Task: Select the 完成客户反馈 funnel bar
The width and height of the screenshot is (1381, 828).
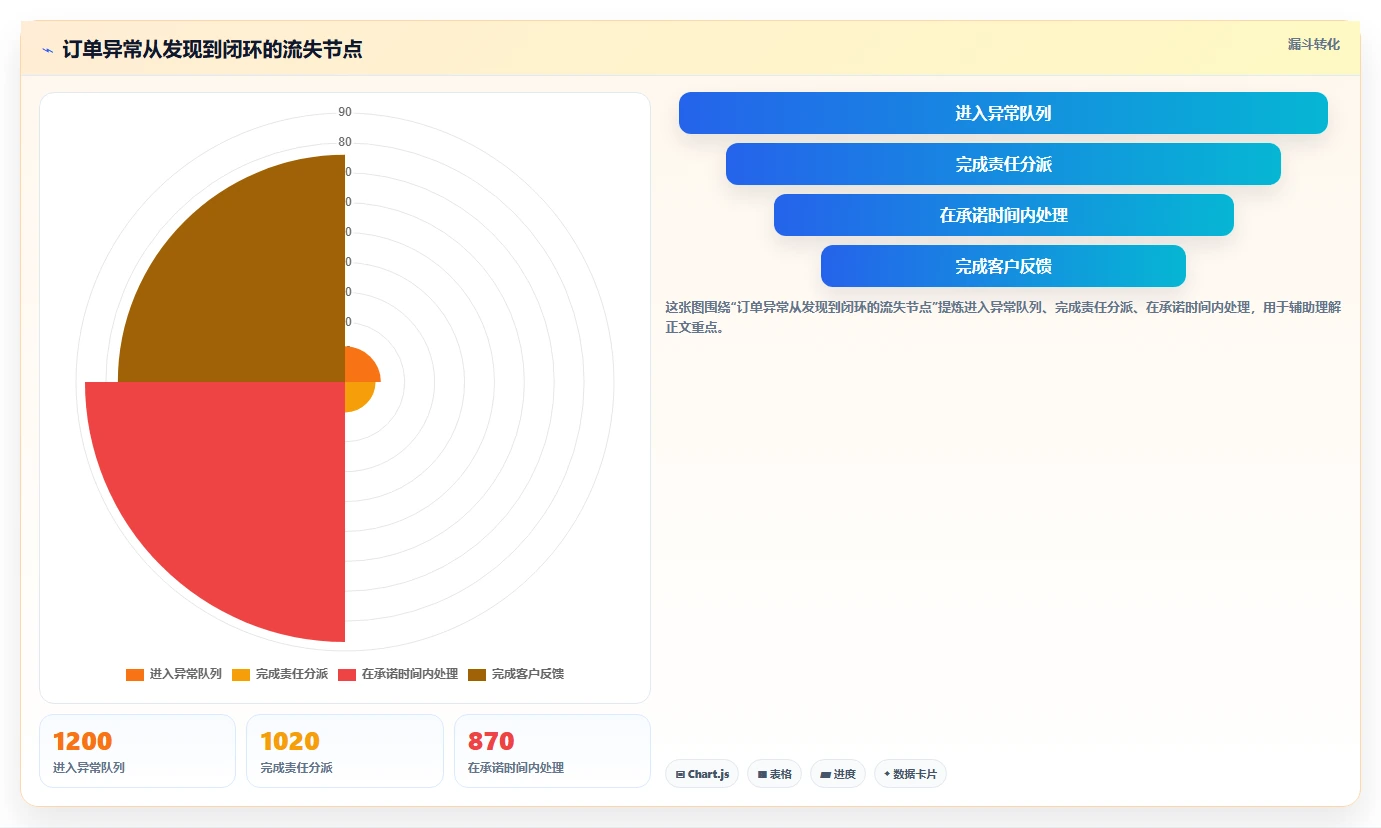Action: pos(1003,266)
